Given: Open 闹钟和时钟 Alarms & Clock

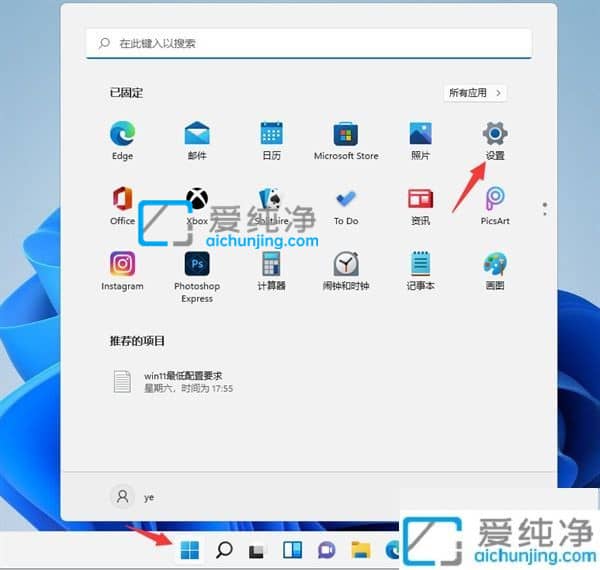Looking at the screenshot, I should [346, 271].
